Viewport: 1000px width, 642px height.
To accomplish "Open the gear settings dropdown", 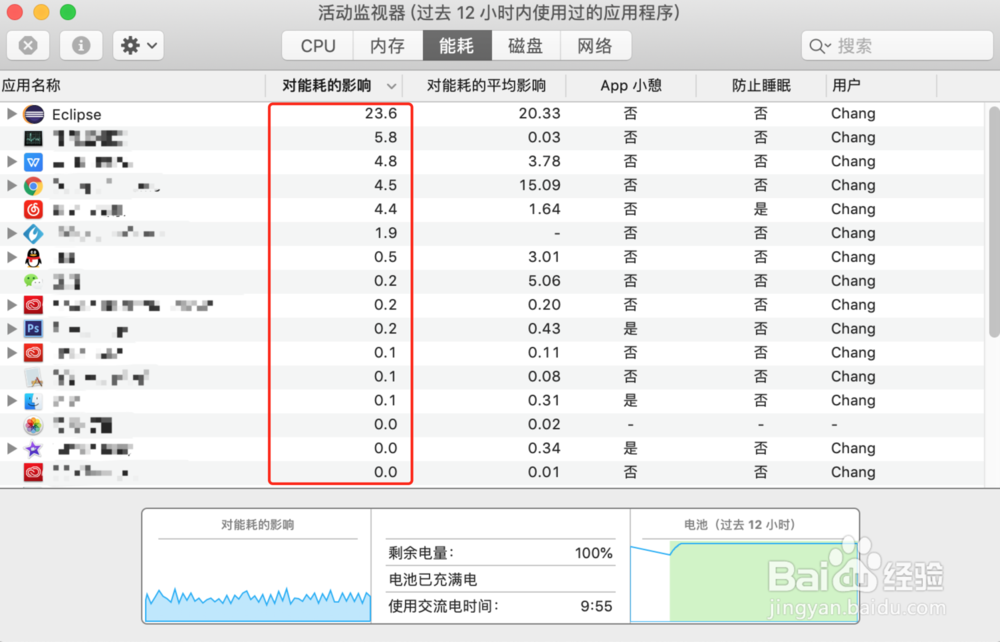I will [138, 44].
